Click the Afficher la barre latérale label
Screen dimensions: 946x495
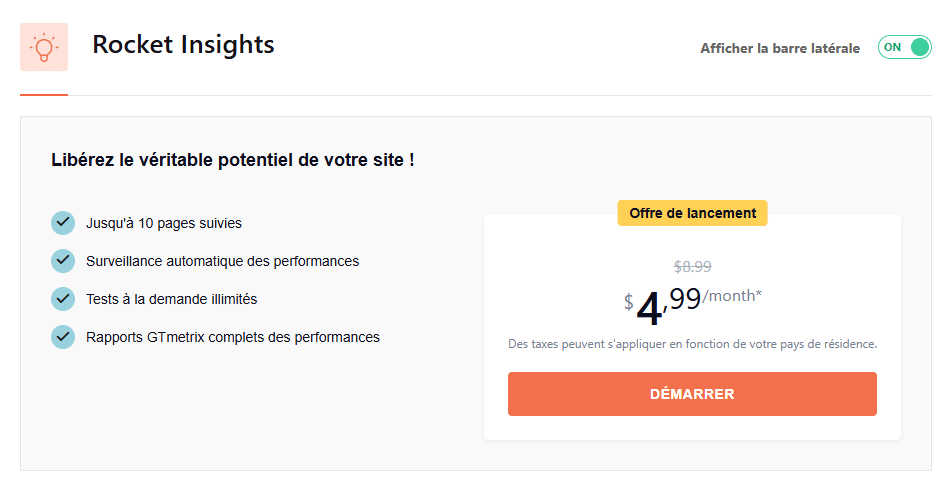click(780, 48)
